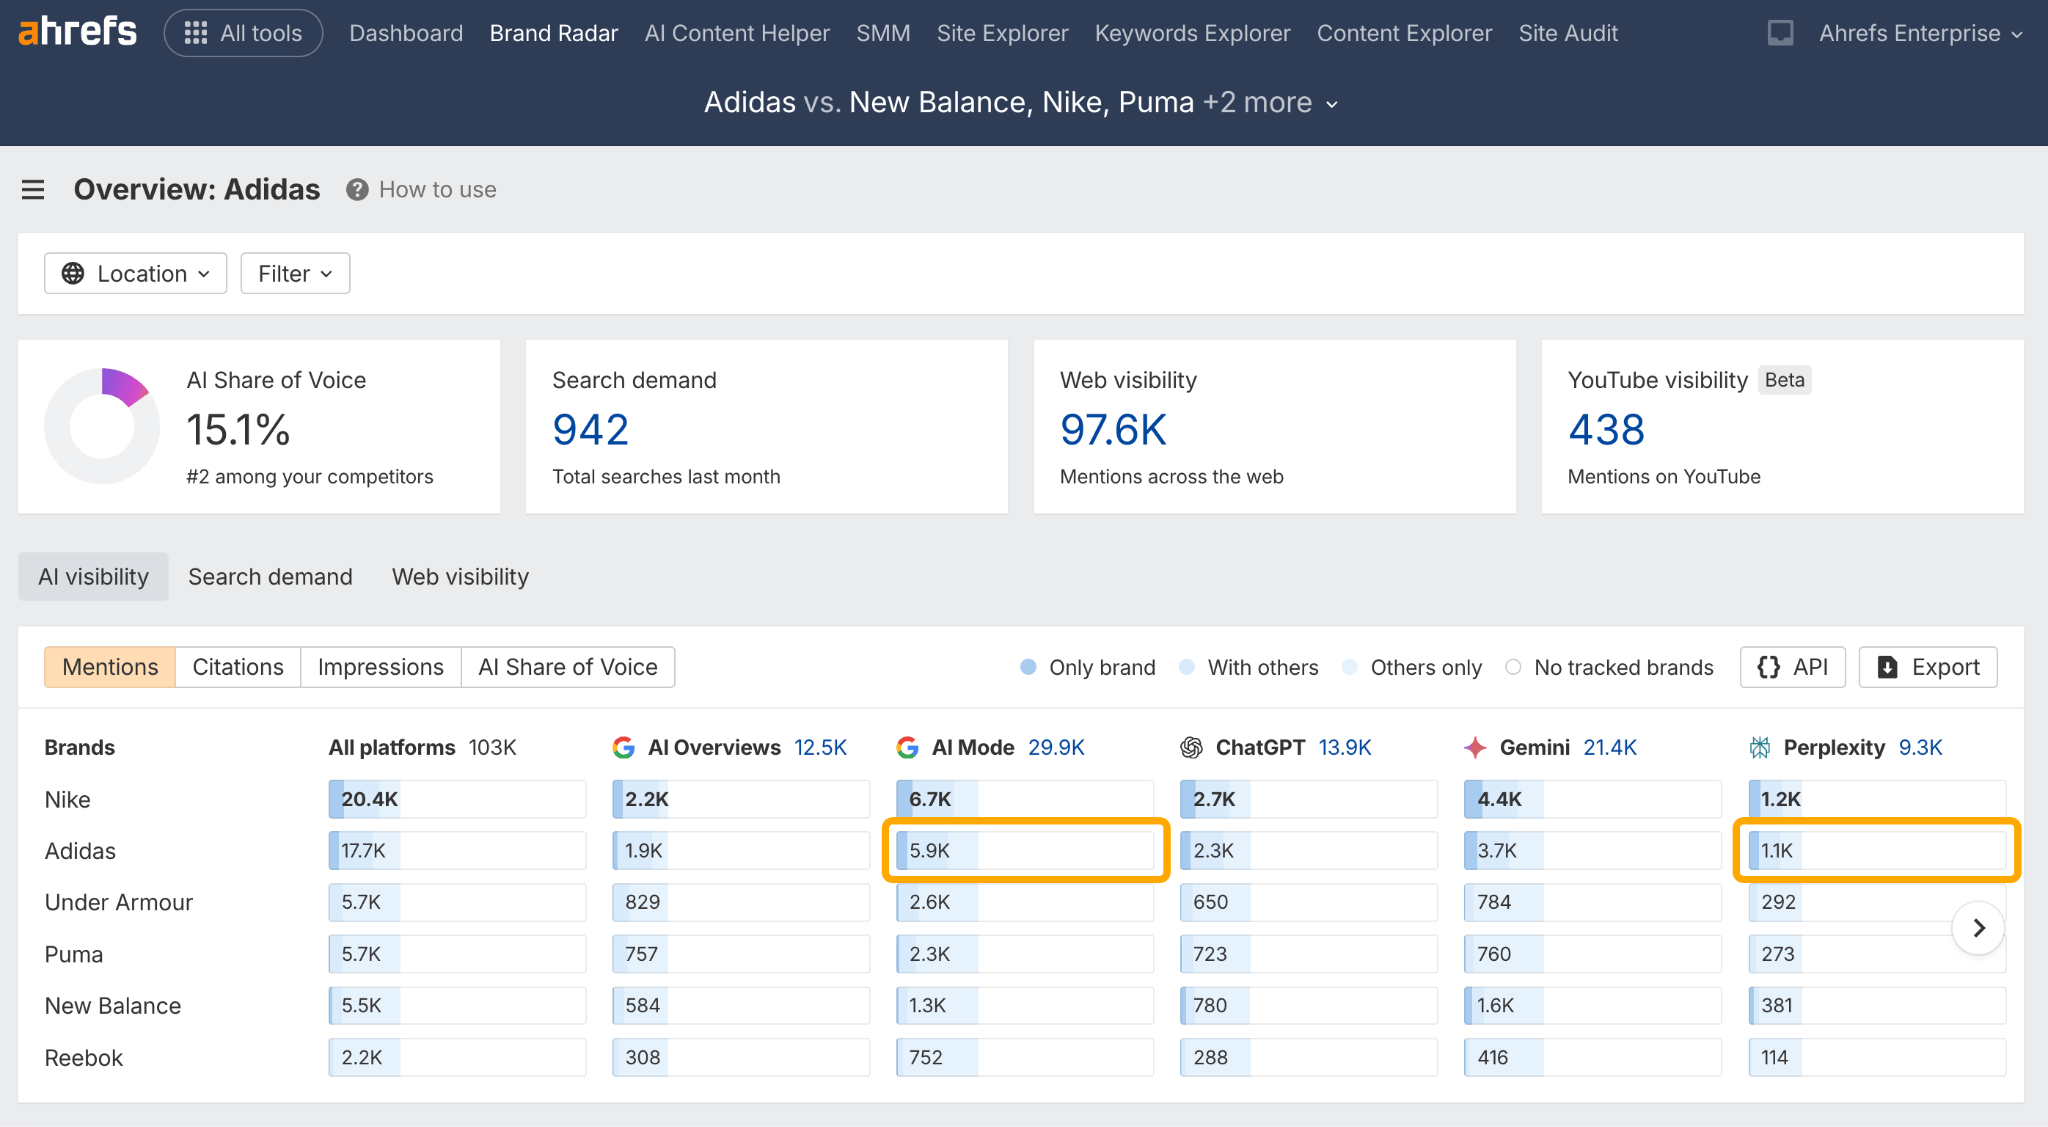2048x1127 pixels.
Task: Click the Gemini star icon
Action: (x=1475, y=747)
